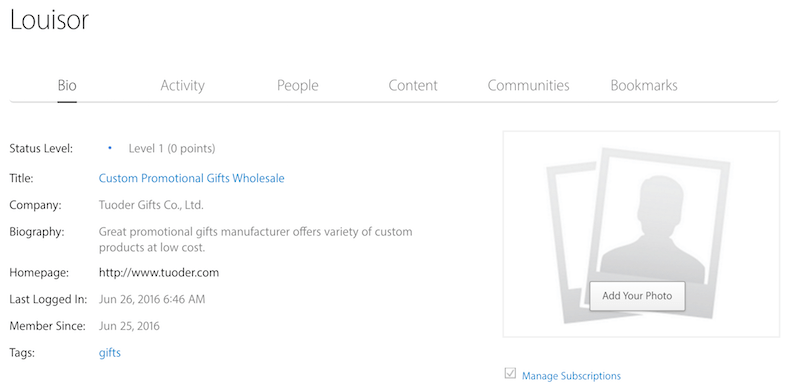The height and width of the screenshot is (392, 800).
Task: Open the People tab
Action: 297,85
